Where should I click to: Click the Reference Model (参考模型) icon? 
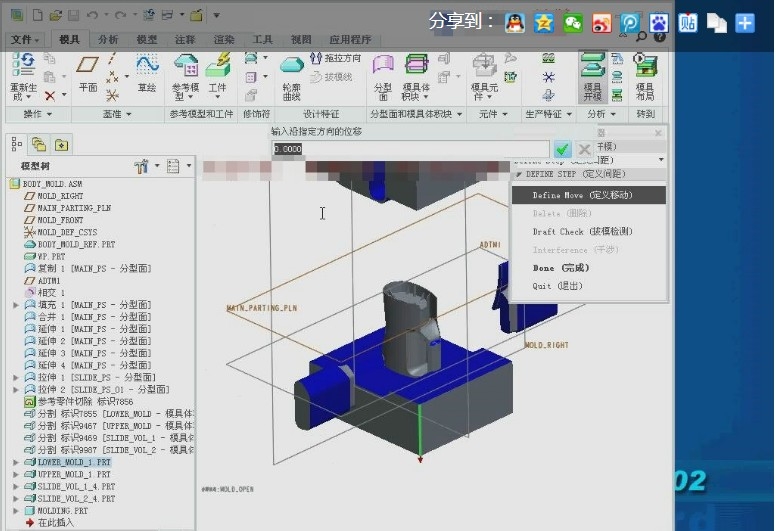[186, 65]
